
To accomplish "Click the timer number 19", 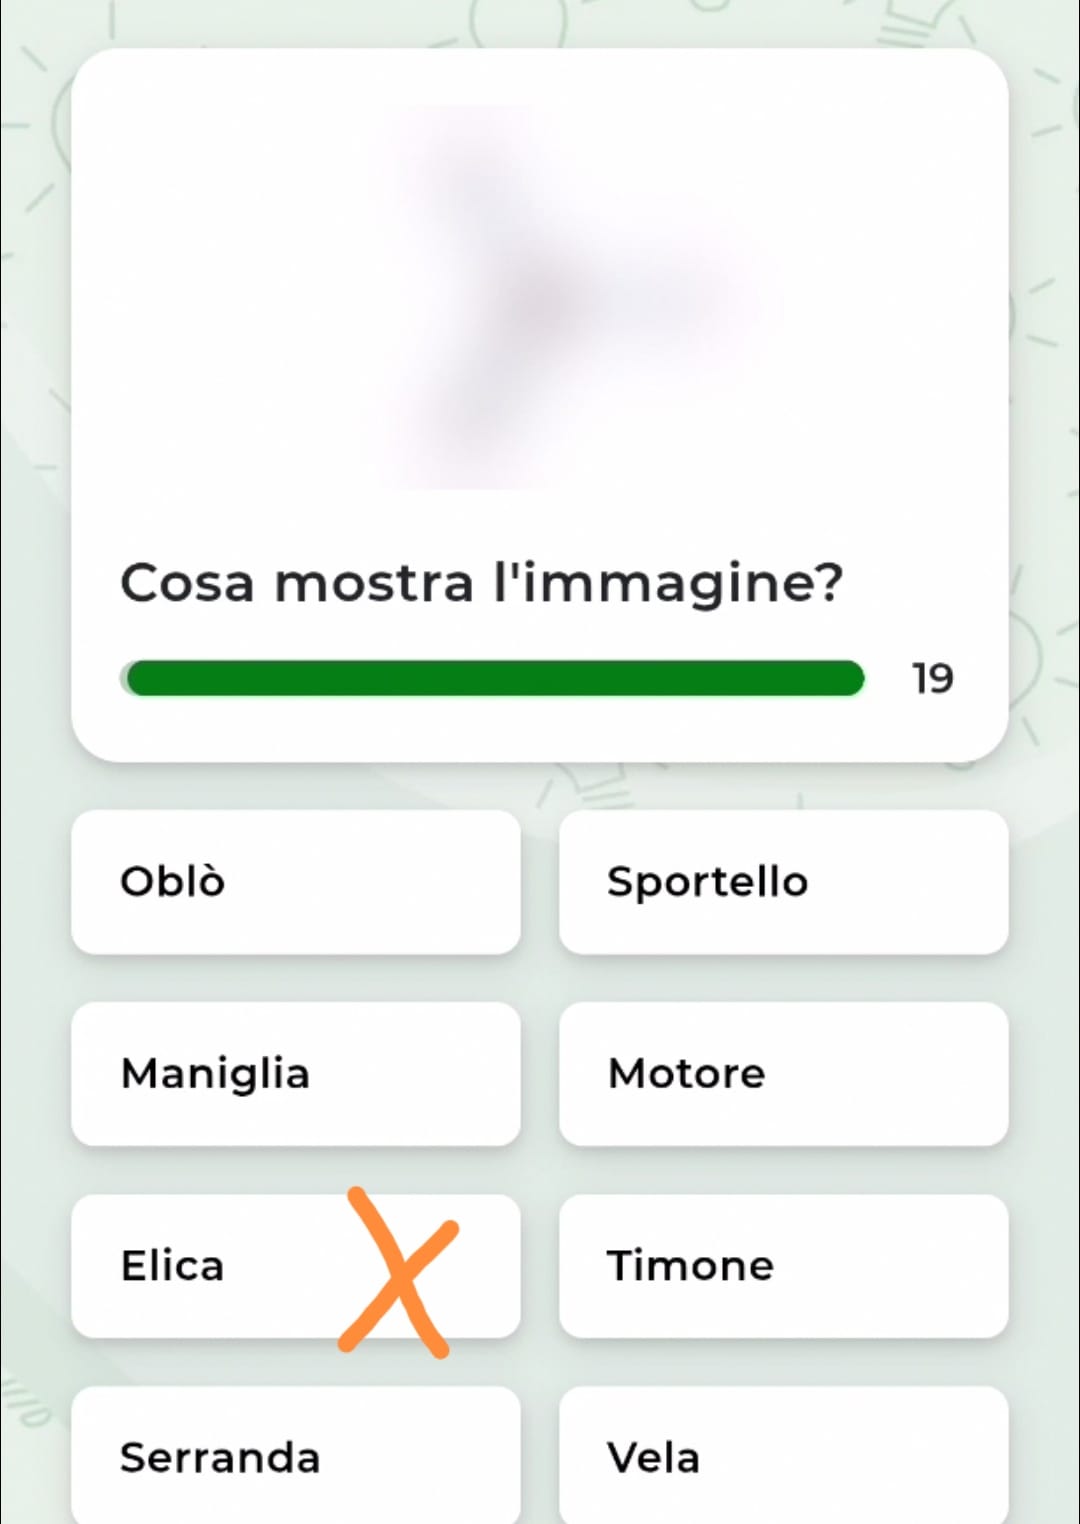I will pos(932,679).
